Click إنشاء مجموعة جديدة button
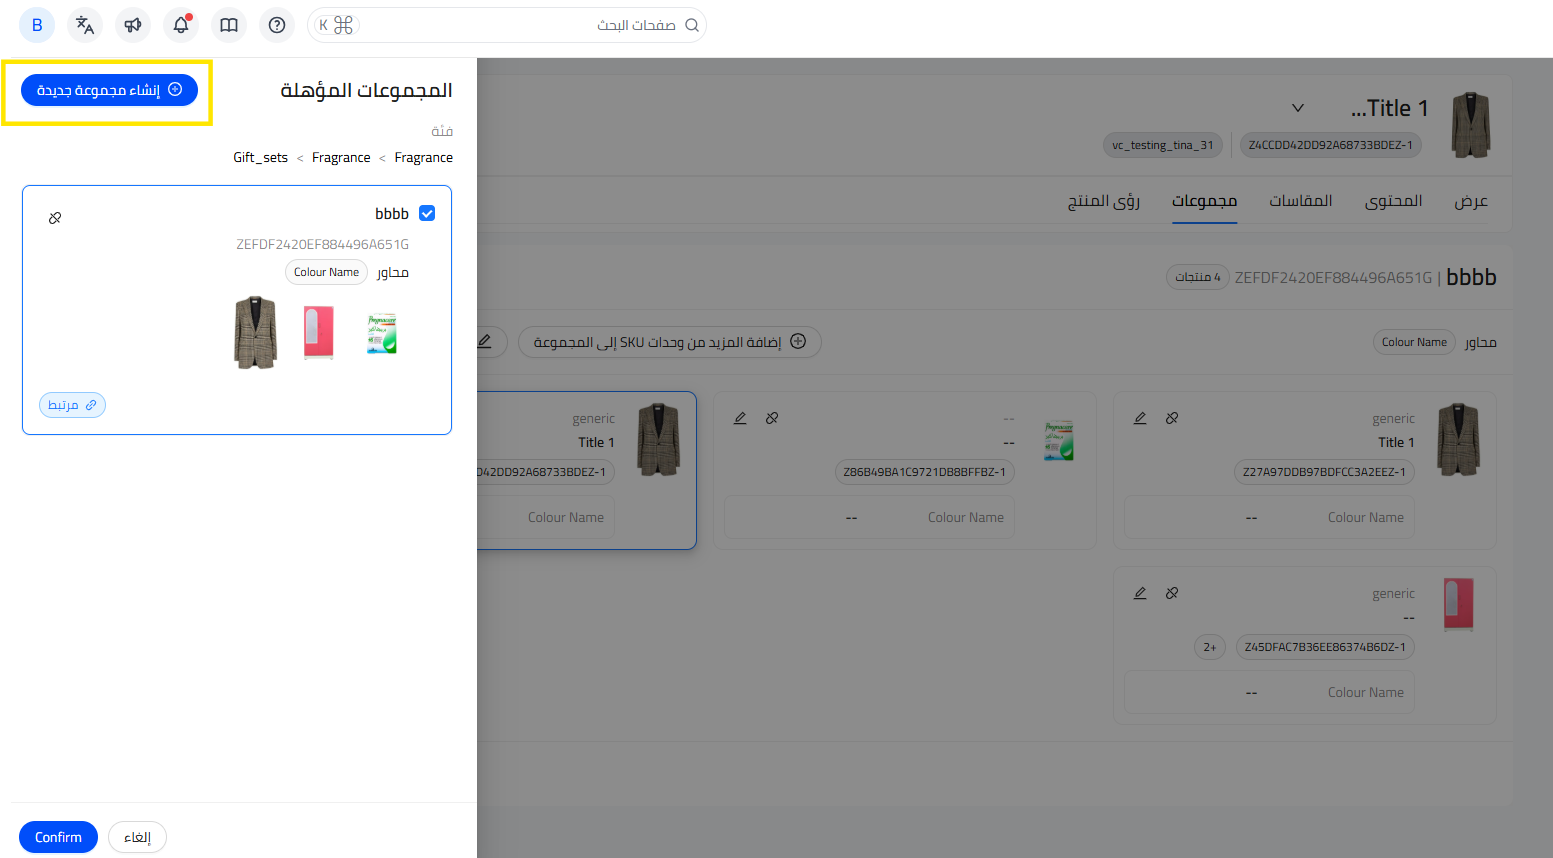Image resolution: width=1553 pixels, height=858 pixels. pyautogui.click(x=109, y=90)
